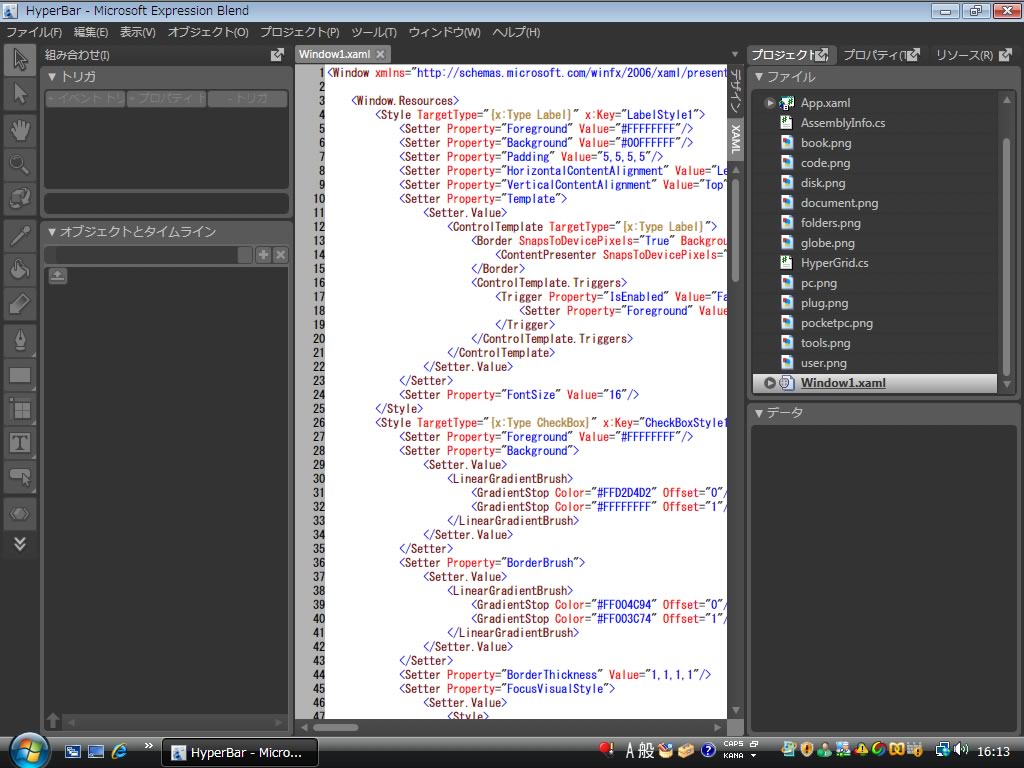Collapse the トリガ section
The height and width of the screenshot is (768, 1024).
pyautogui.click(x=52, y=77)
